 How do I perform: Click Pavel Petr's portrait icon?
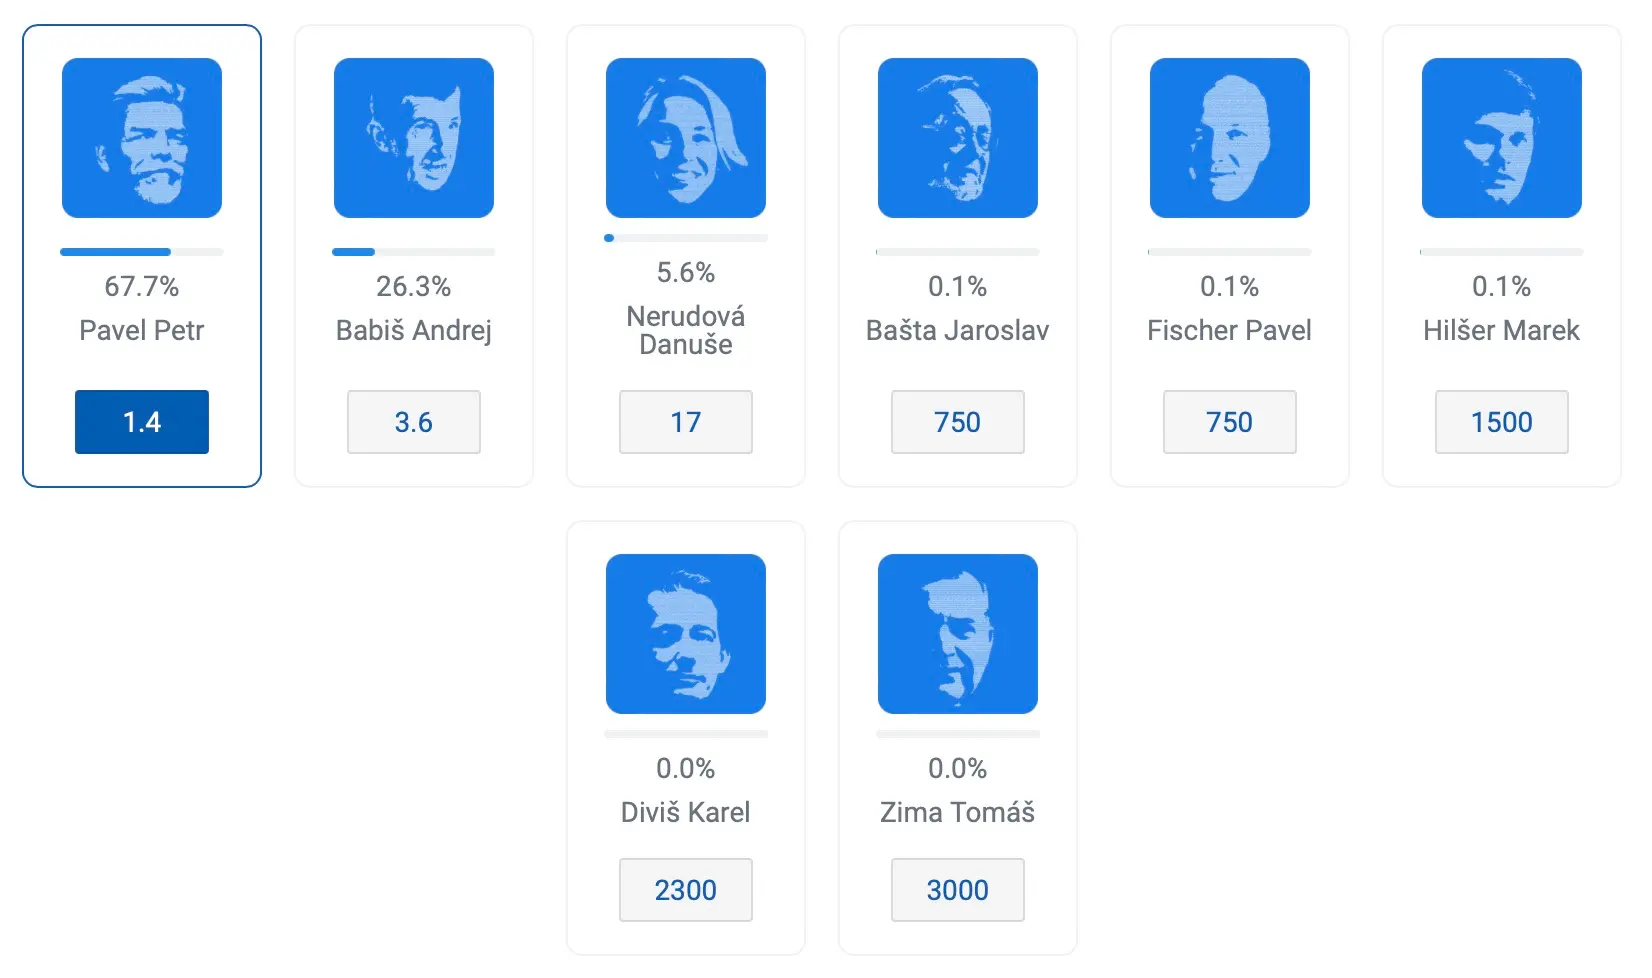(142, 138)
